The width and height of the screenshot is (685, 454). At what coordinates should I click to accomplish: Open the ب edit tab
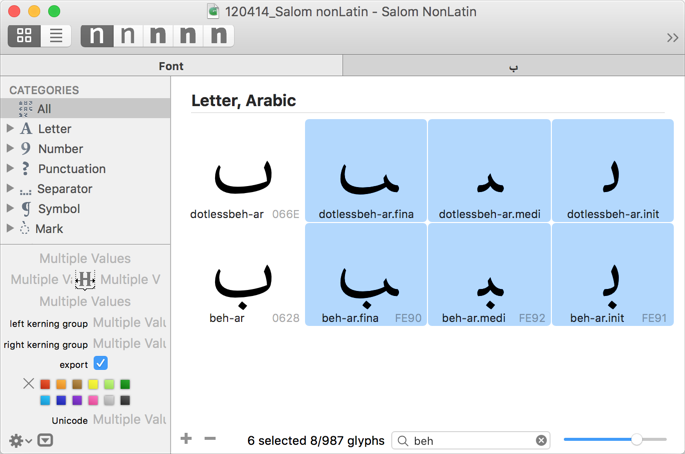pyautogui.click(x=513, y=66)
